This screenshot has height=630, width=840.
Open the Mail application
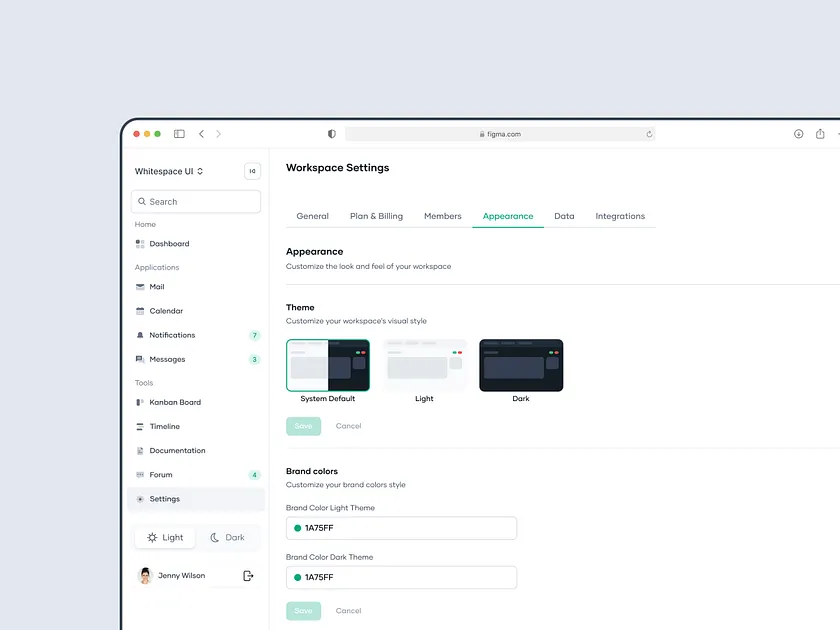tap(196, 287)
